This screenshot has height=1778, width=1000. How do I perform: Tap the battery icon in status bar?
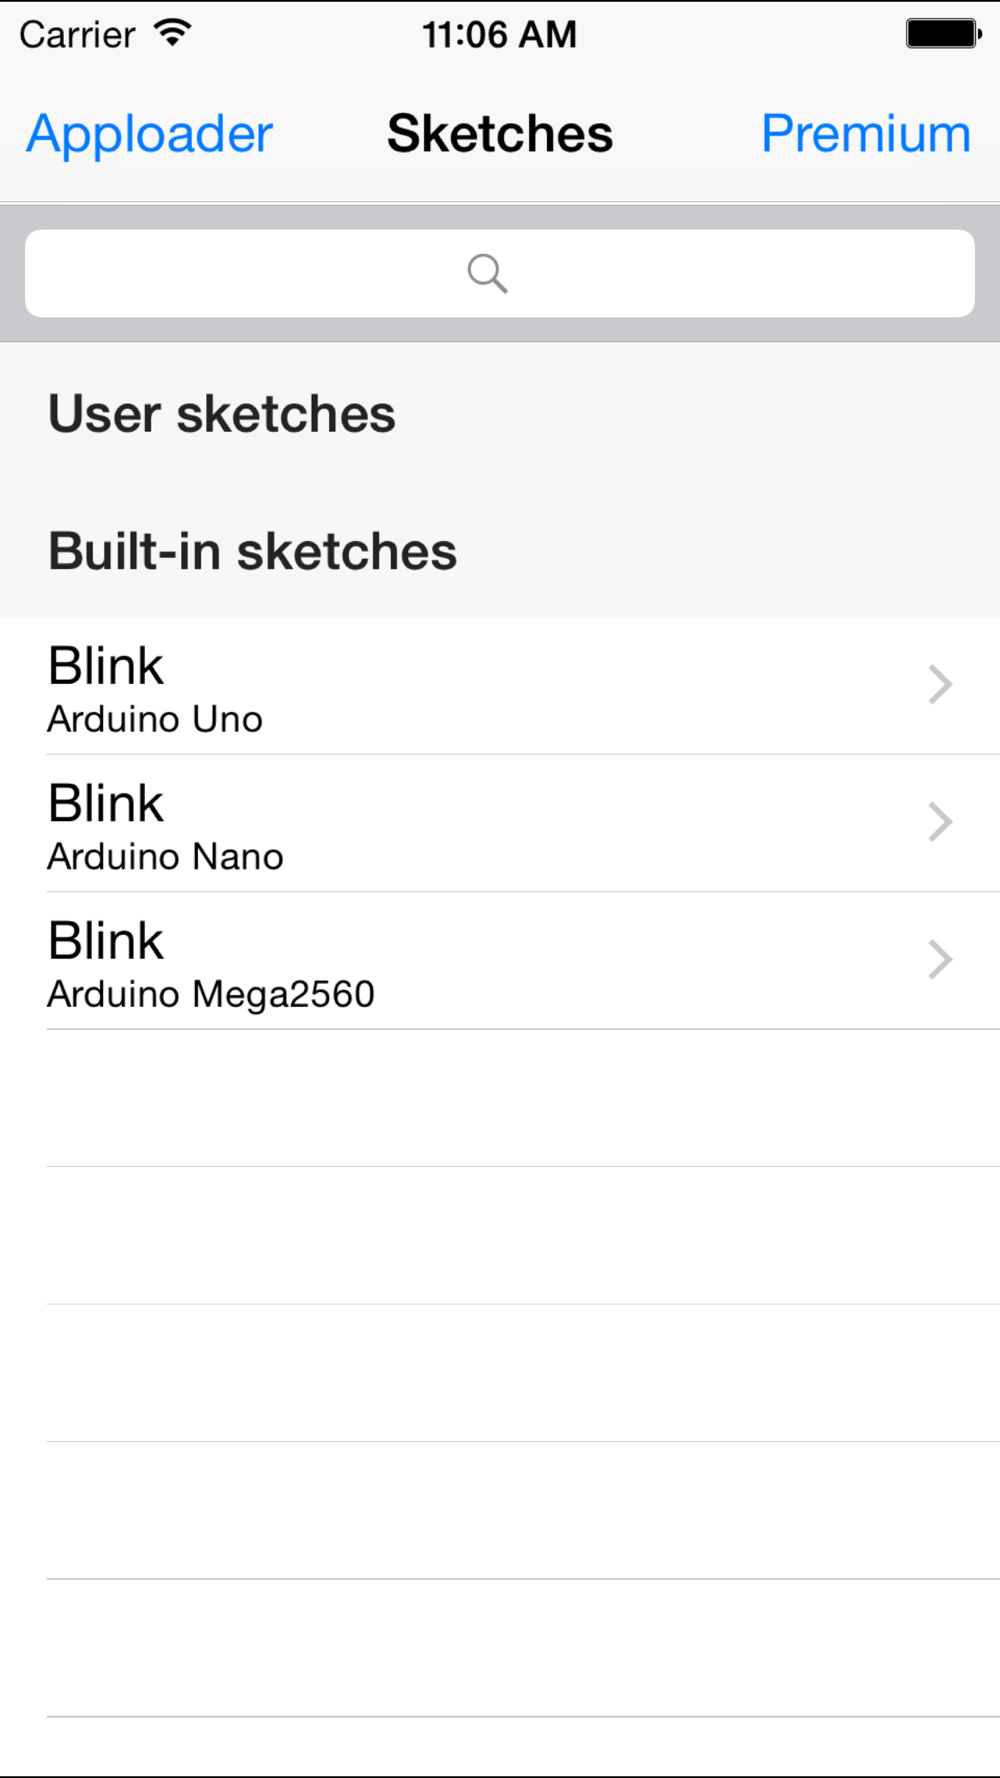click(x=944, y=33)
